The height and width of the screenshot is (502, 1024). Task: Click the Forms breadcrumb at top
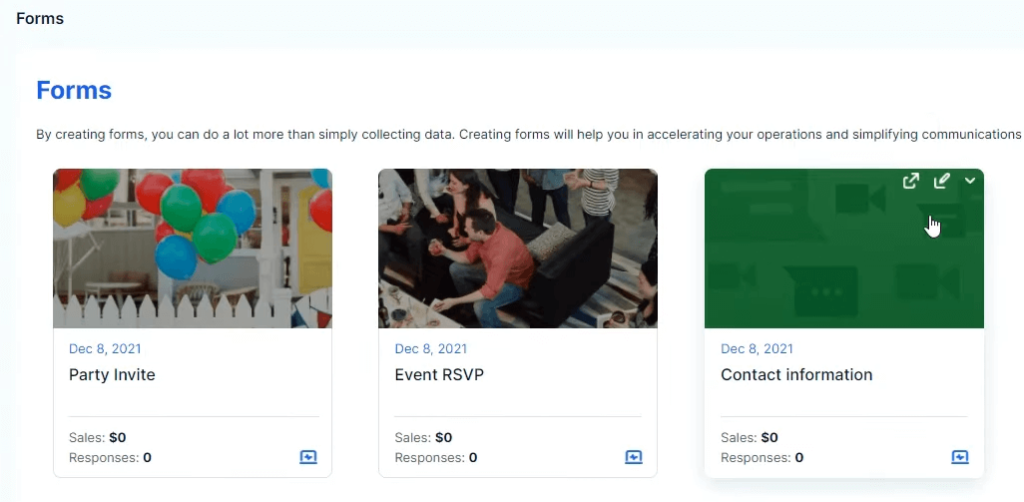[40, 18]
